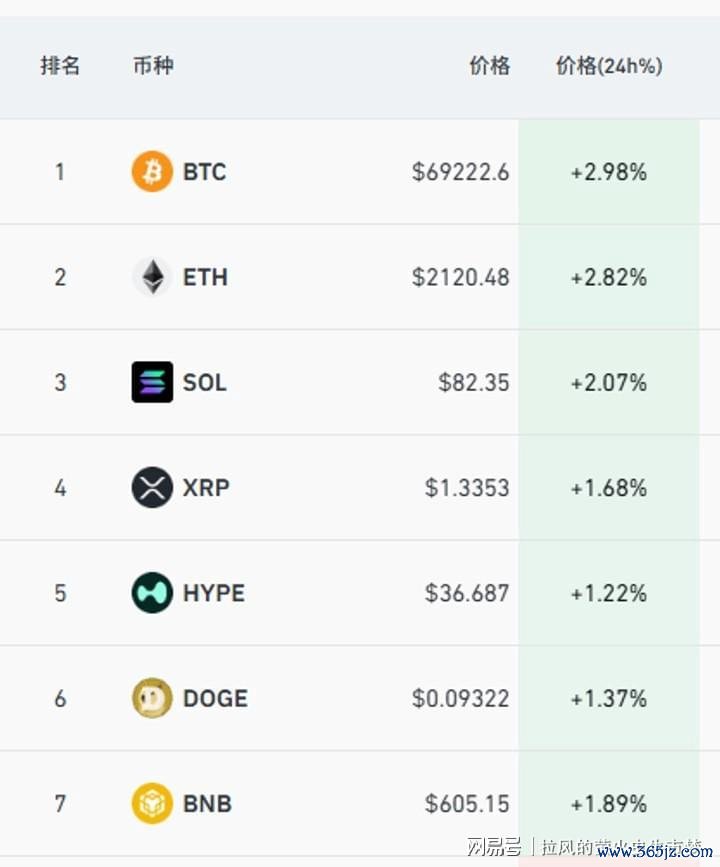720x867 pixels.
Task: Select the SOL price $82.35 cell
Action: coord(473,383)
